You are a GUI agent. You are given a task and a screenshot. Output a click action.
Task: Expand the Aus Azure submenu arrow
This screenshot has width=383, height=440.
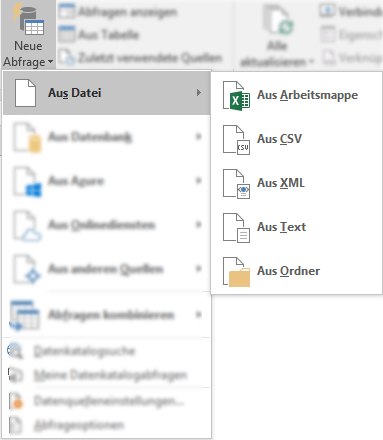tap(199, 180)
